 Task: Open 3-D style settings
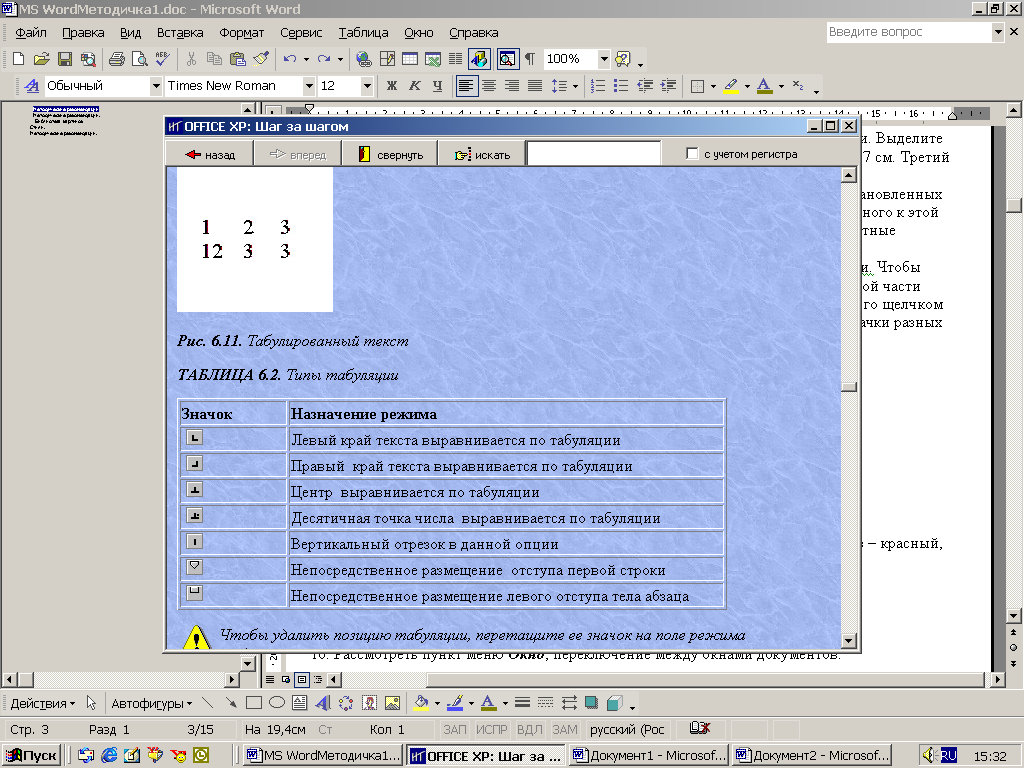tap(615, 703)
